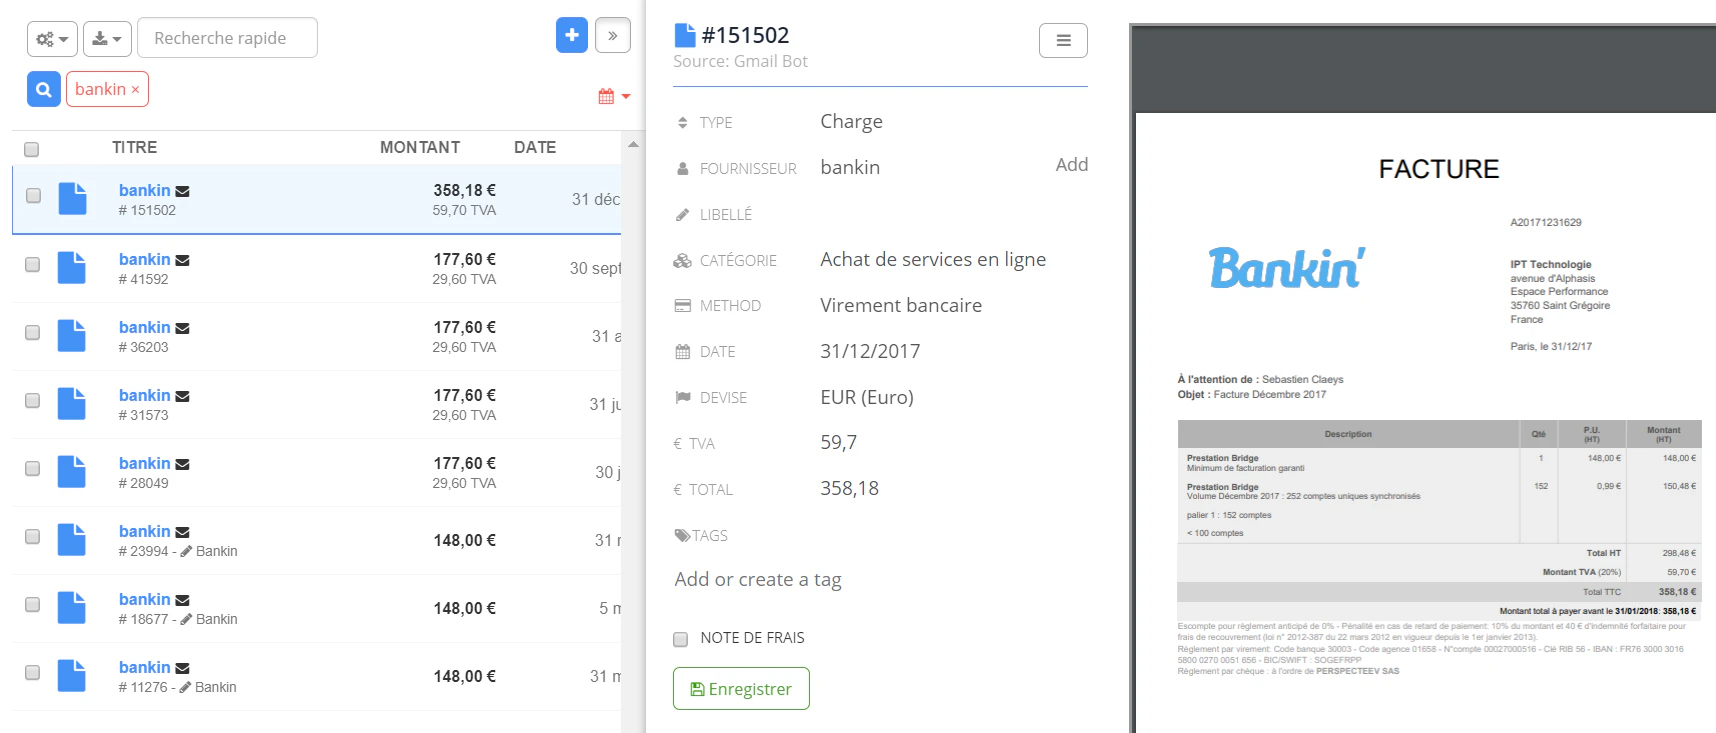Expand the red calendar date filter dropdown
1716x733 pixels.
click(614, 96)
